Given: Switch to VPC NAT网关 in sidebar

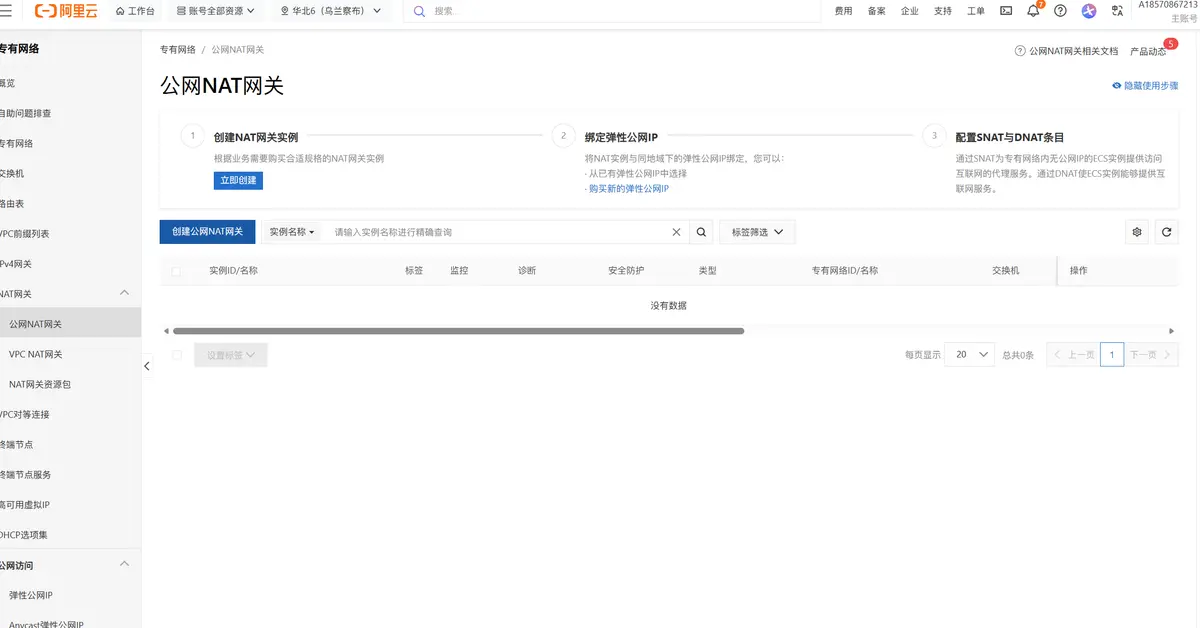Looking at the screenshot, I should point(38,353).
